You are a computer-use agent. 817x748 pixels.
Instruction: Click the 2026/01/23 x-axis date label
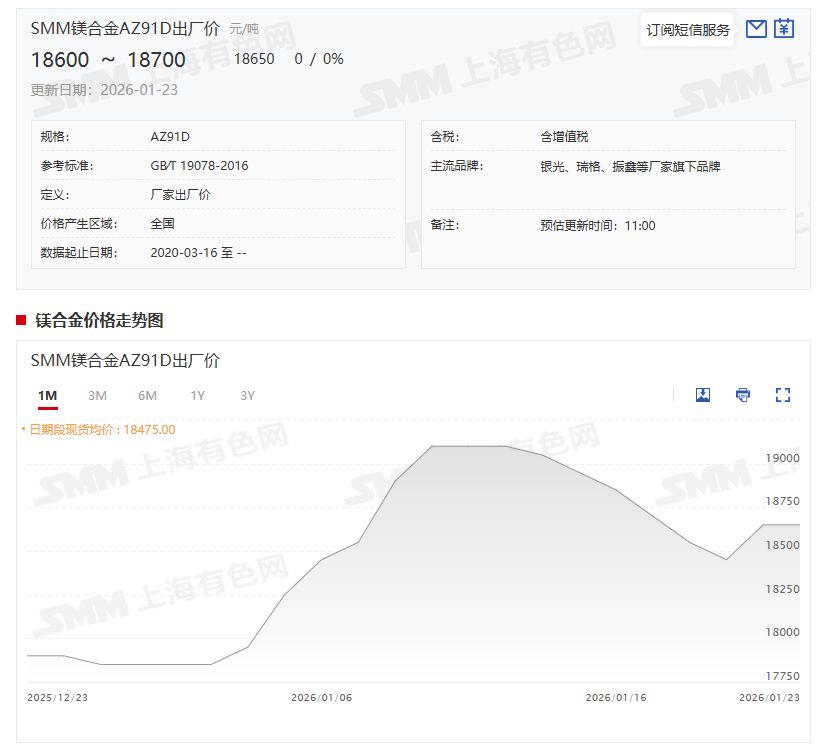coord(769,697)
